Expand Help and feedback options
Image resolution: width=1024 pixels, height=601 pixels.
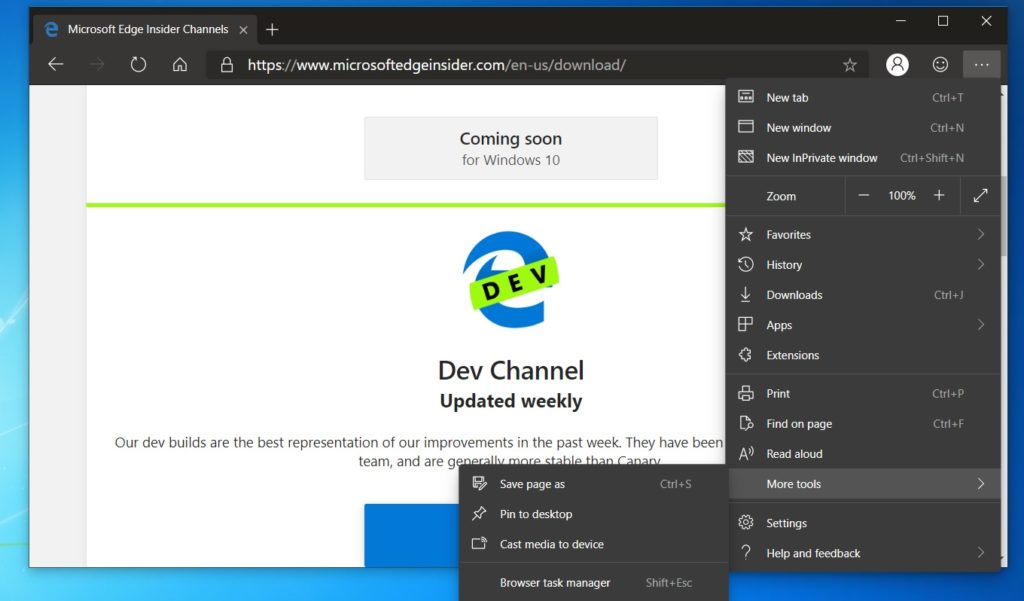(x=814, y=552)
